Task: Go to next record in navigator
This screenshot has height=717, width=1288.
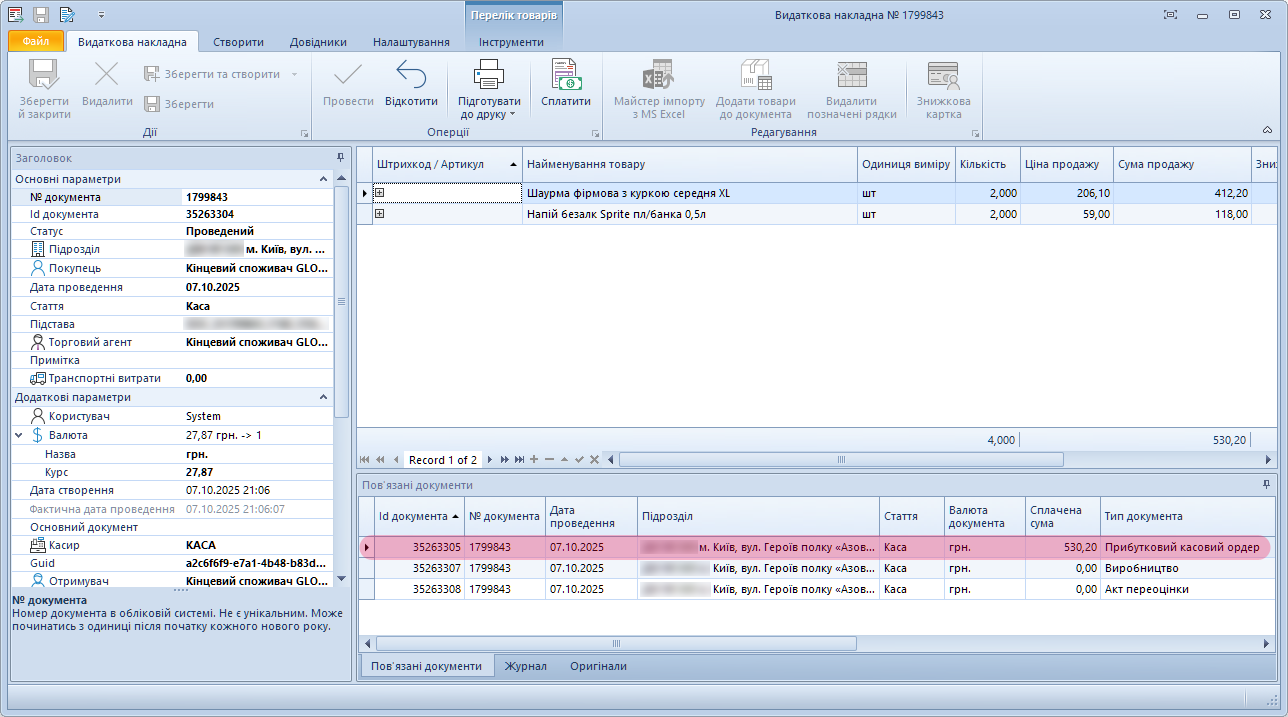Action: (490, 460)
